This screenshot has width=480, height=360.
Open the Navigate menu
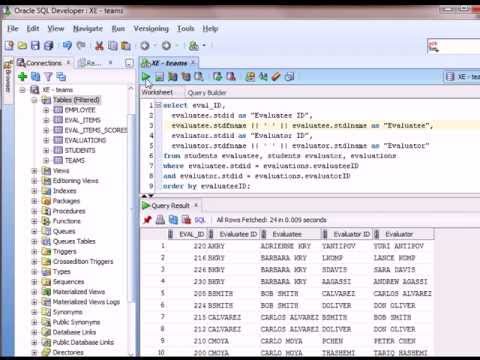(x=88, y=29)
